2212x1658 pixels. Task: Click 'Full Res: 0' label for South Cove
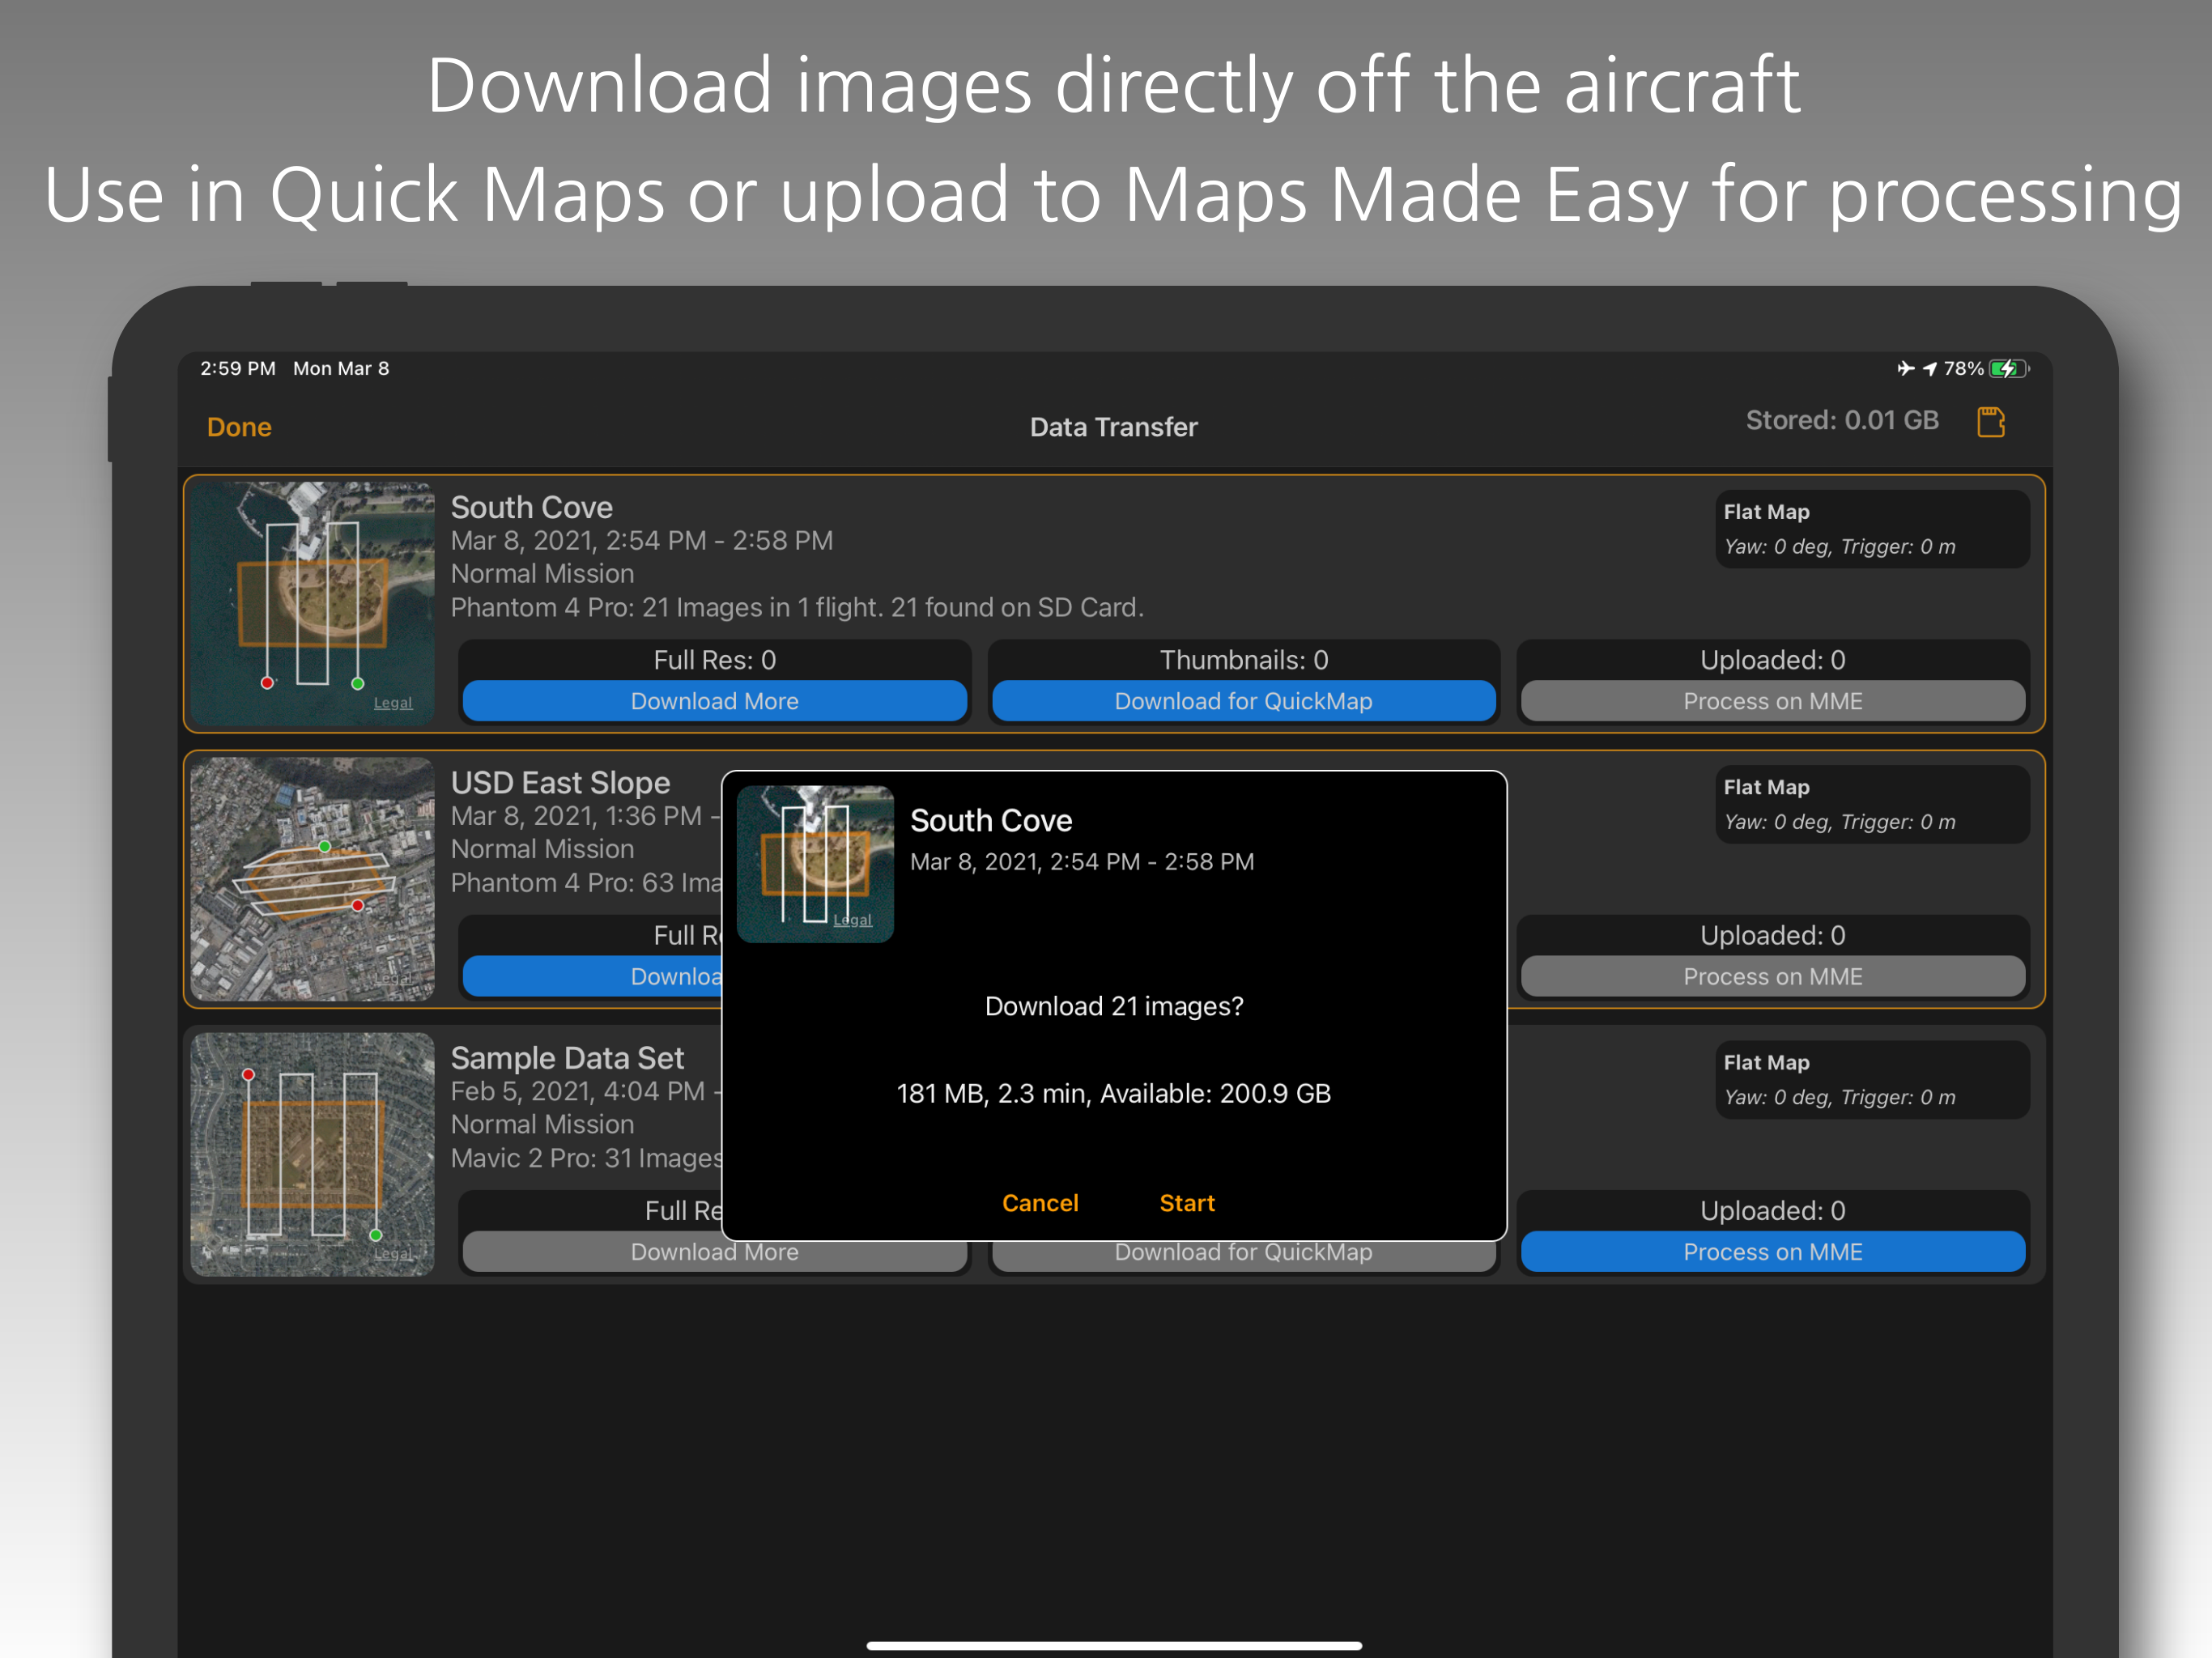(714, 660)
